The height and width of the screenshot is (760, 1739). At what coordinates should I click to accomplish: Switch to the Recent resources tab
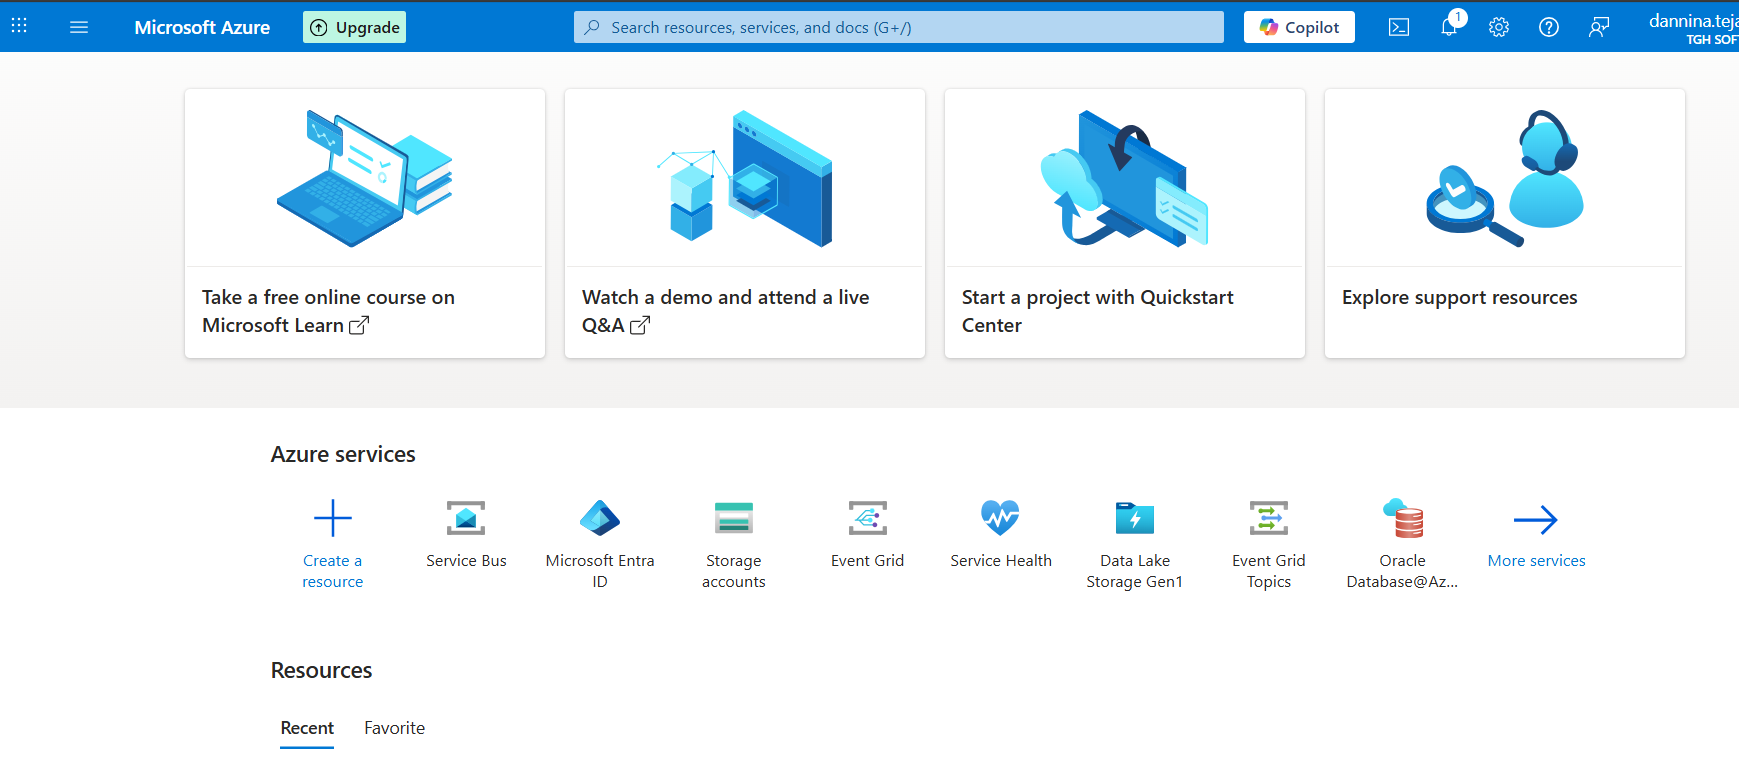(x=307, y=728)
